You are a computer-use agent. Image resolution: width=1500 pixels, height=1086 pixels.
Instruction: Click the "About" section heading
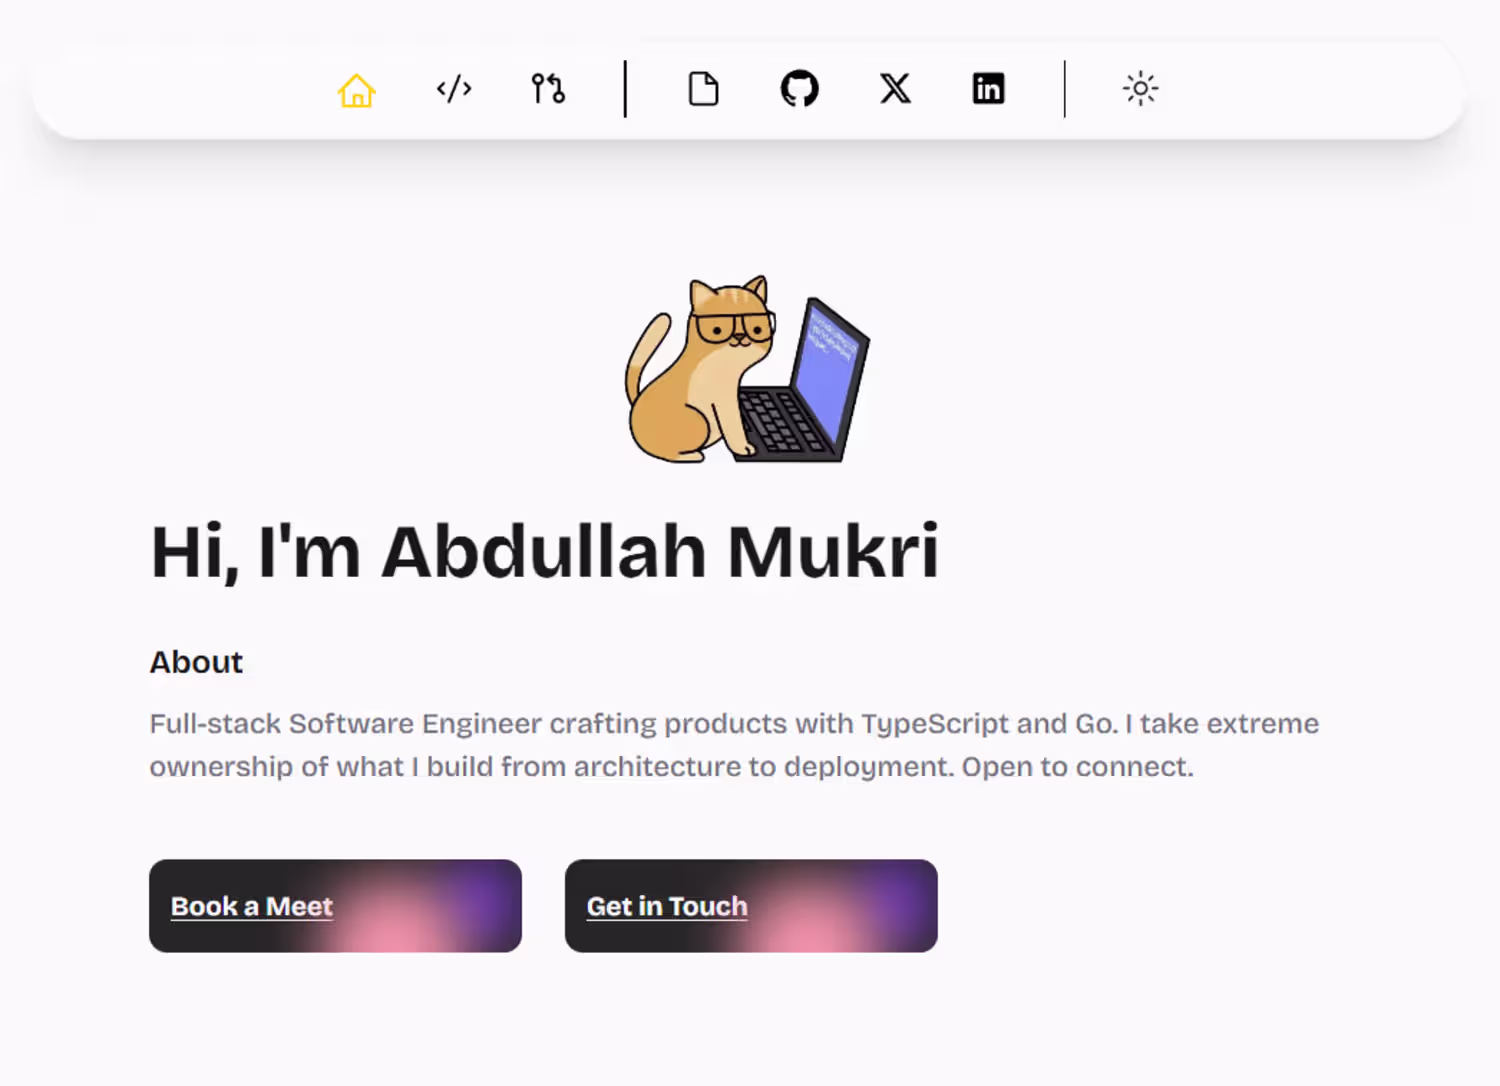(x=196, y=662)
